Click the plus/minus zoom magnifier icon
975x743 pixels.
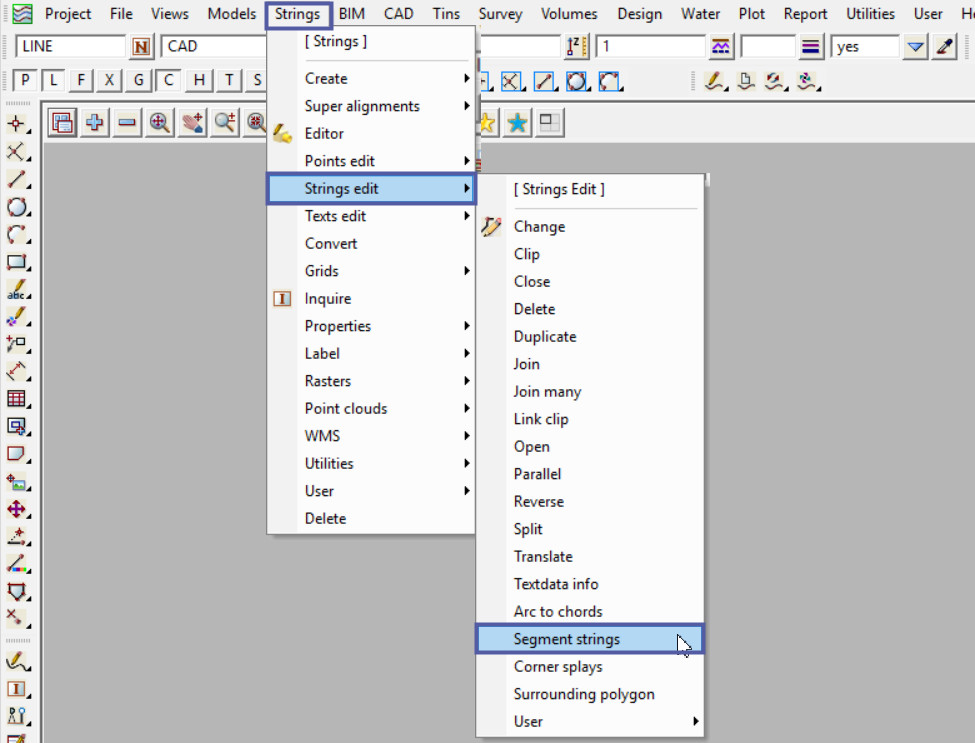click(224, 122)
